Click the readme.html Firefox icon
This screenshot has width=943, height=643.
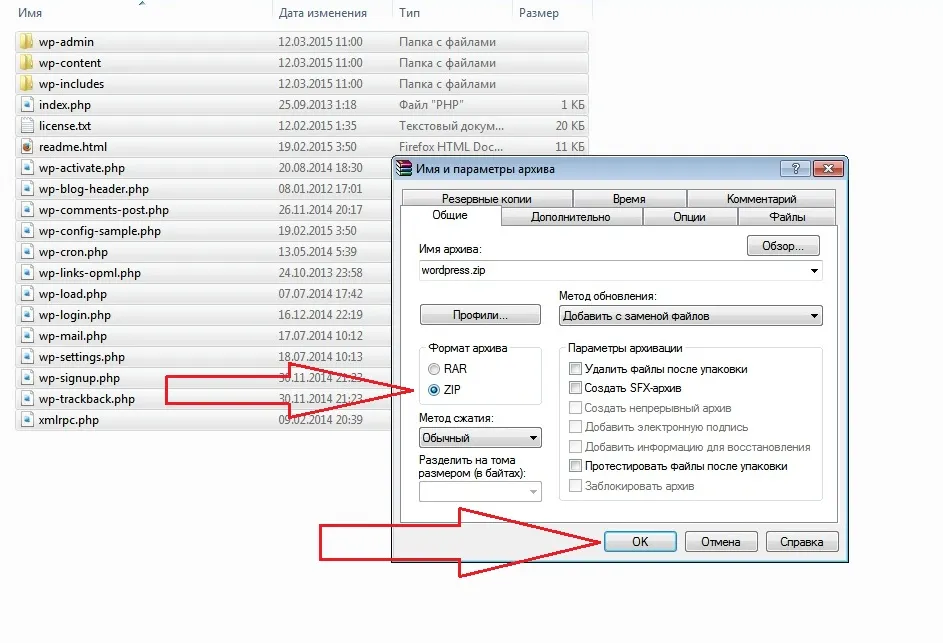(x=26, y=147)
